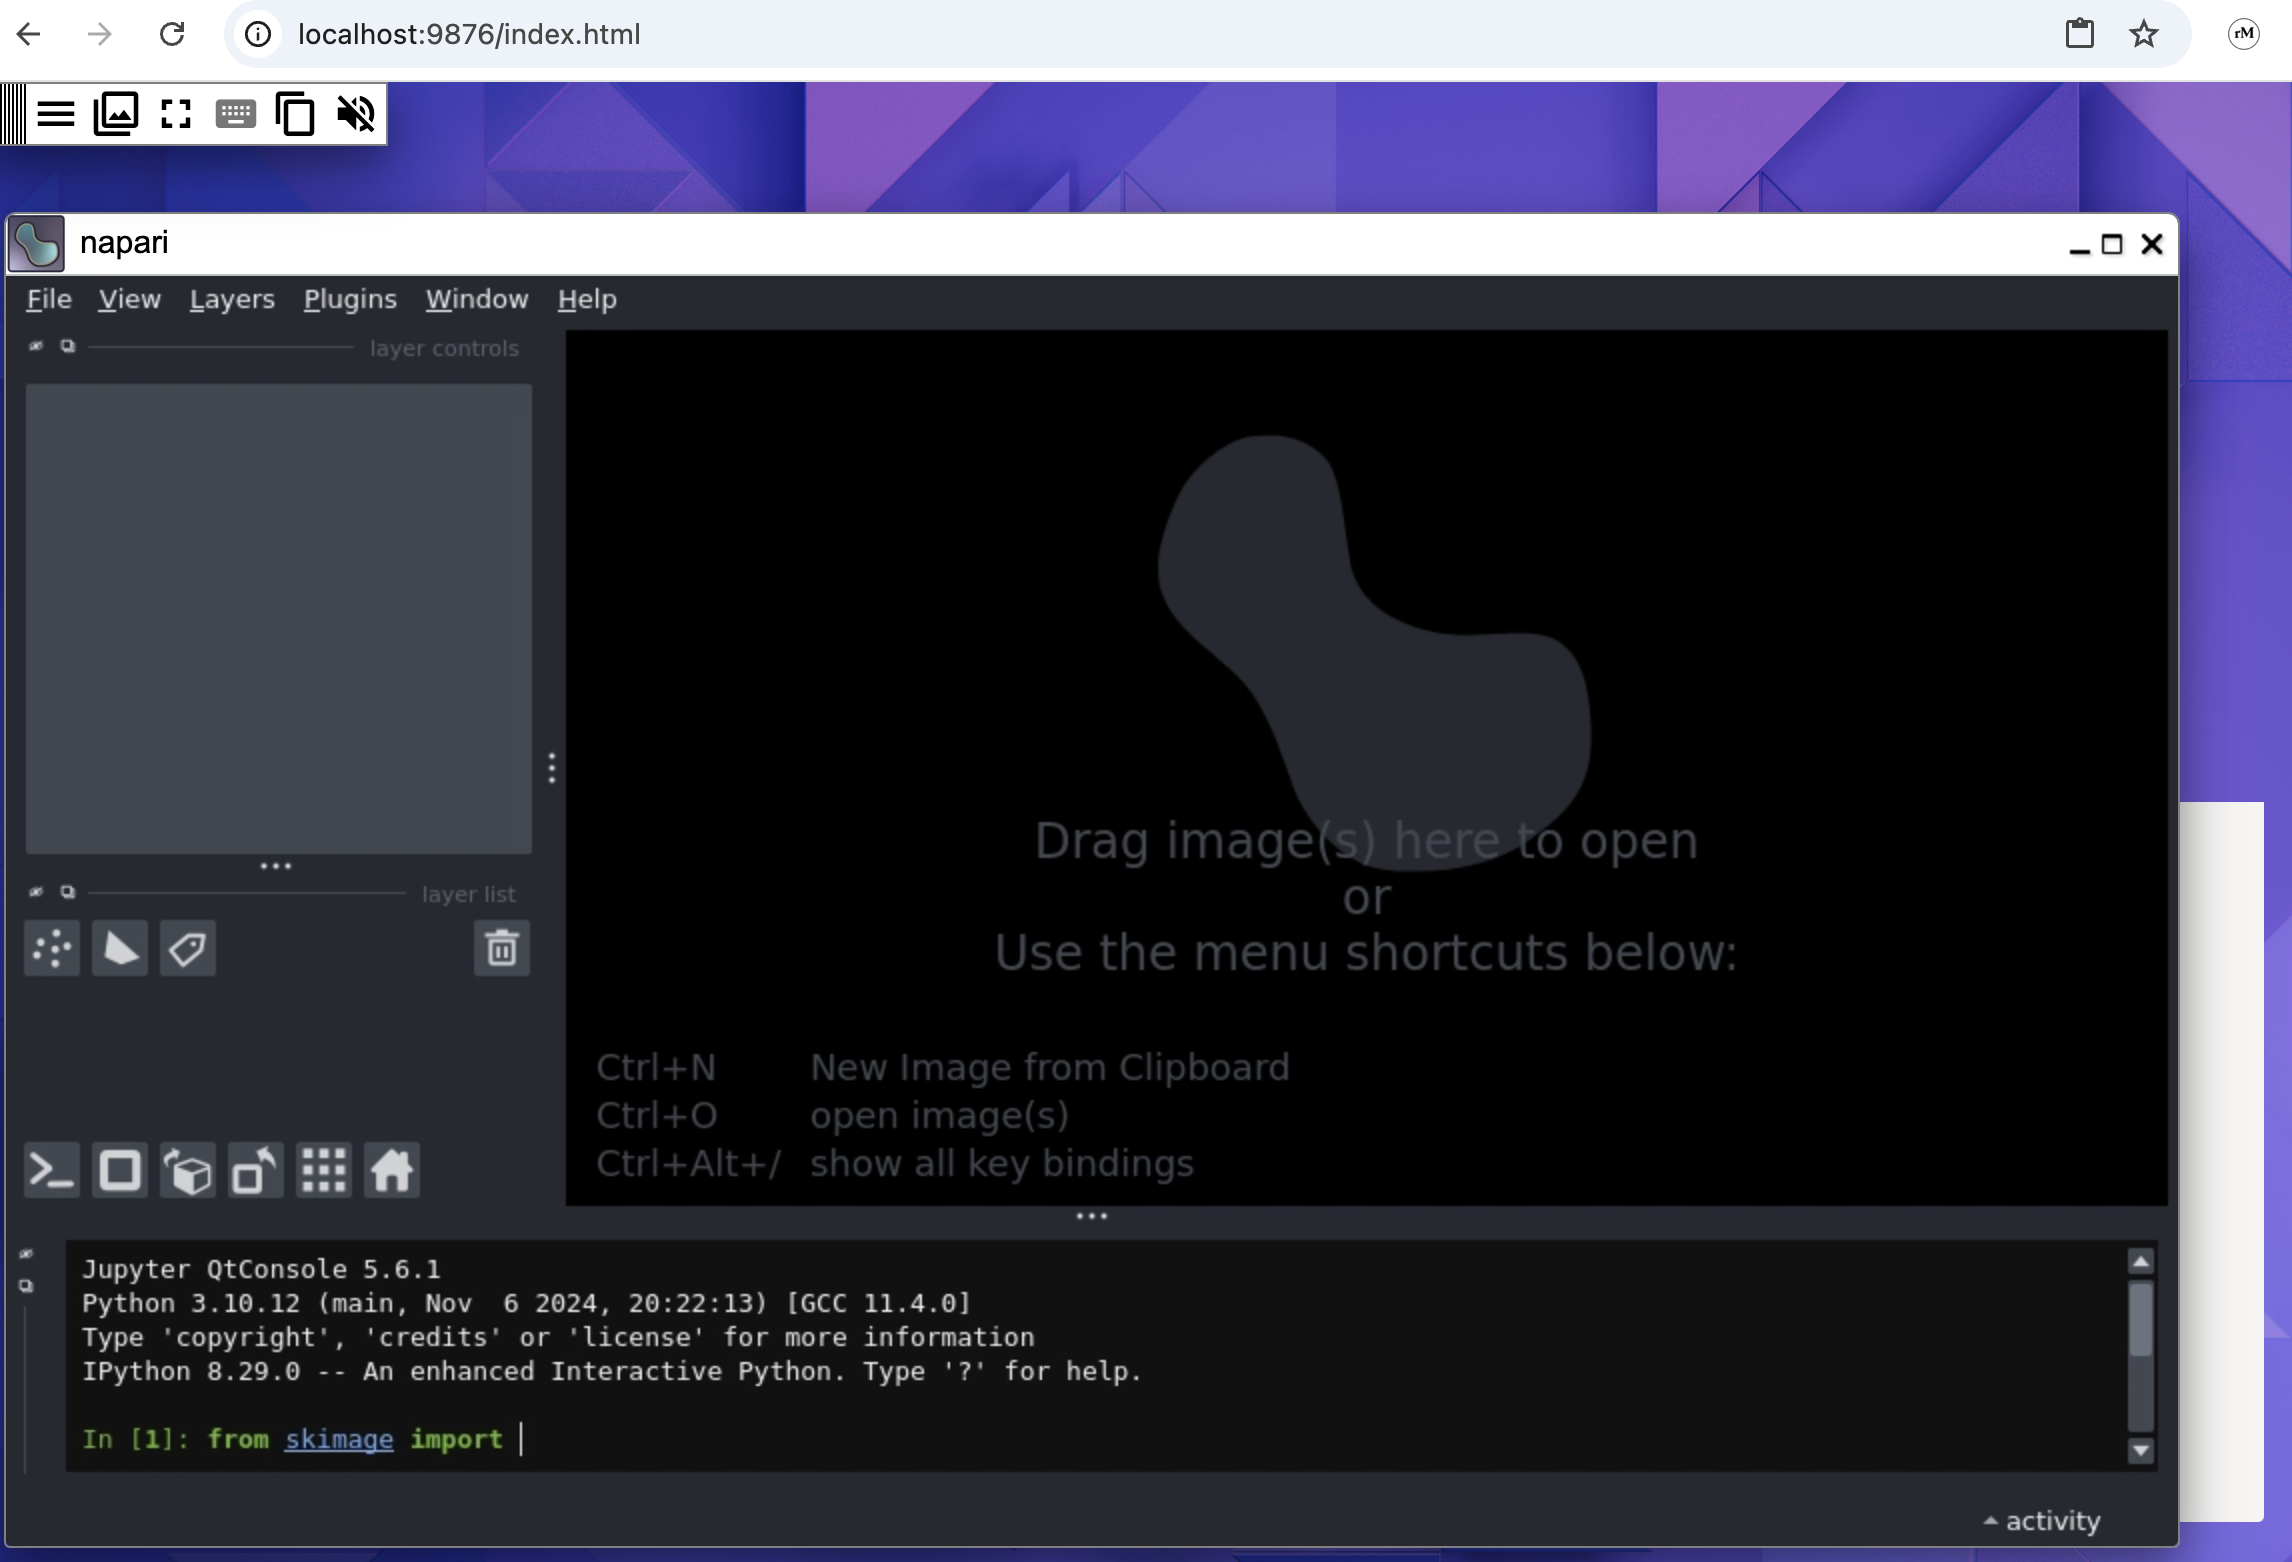The image size is (2292, 1562).
Task: Add a new labels layer
Action: 188,948
